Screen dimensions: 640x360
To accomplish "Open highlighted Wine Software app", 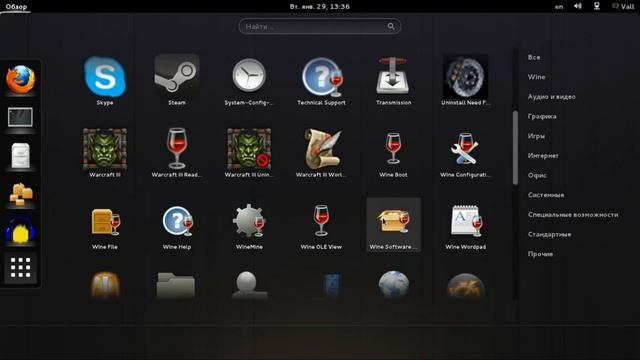I will [393, 225].
